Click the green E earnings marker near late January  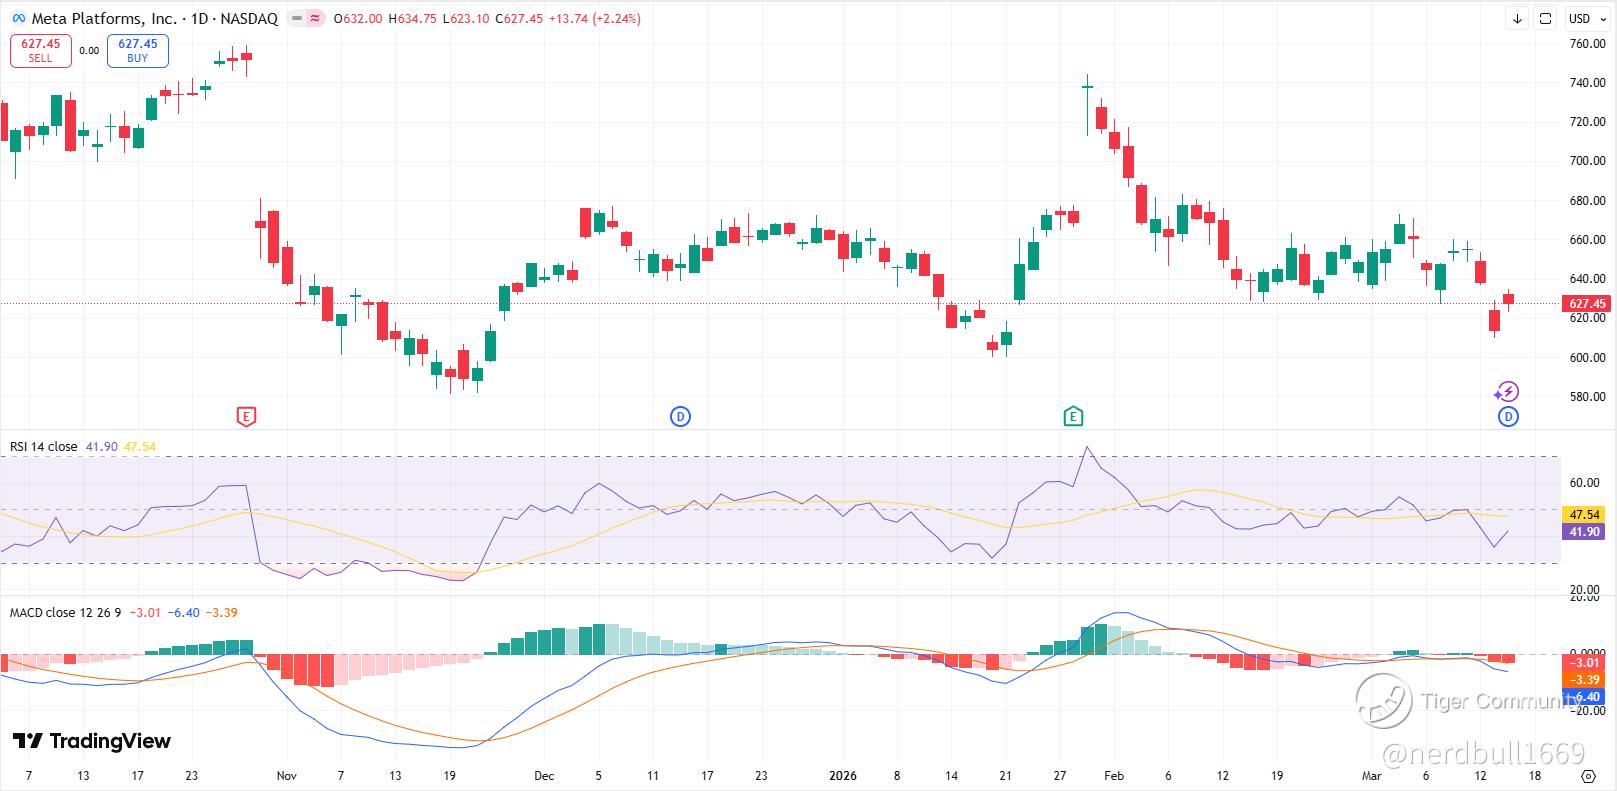[x=1073, y=416]
